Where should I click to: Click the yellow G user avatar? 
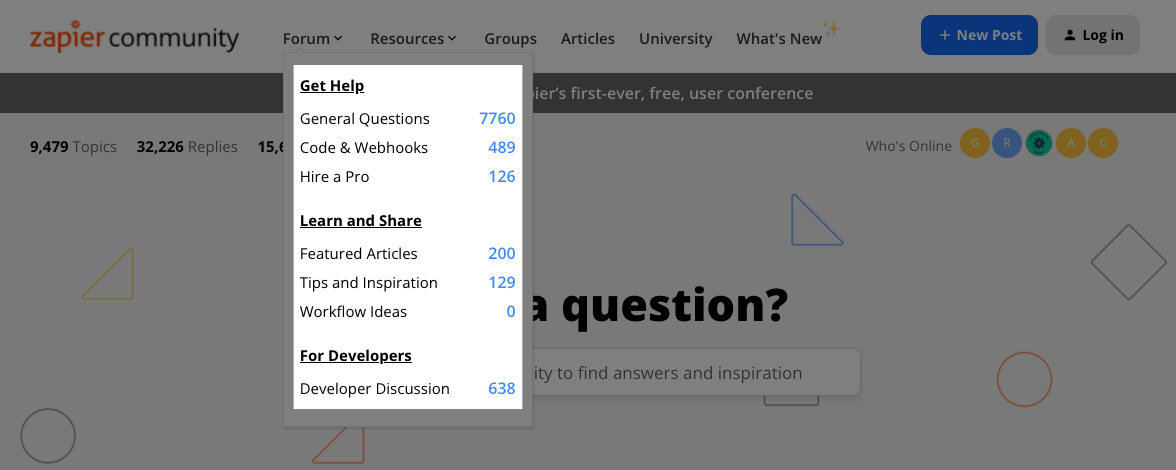point(975,143)
